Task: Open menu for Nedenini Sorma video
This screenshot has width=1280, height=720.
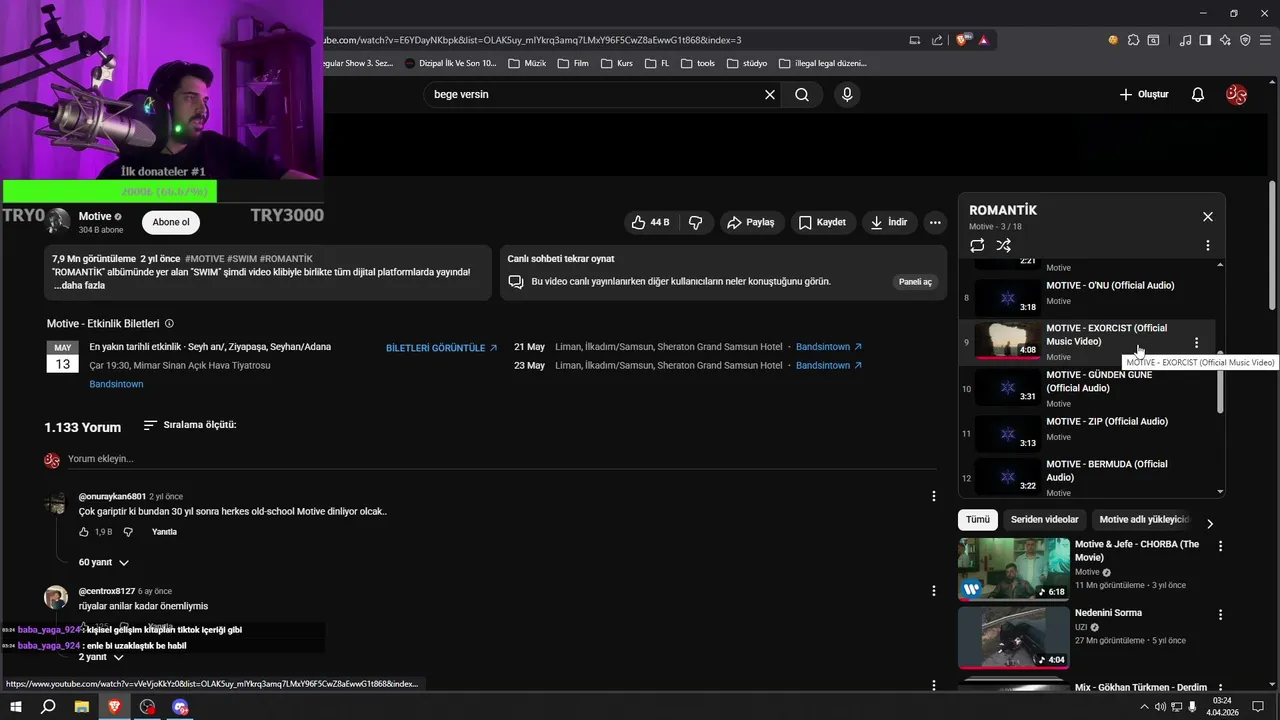Action: coord(1220,615)
